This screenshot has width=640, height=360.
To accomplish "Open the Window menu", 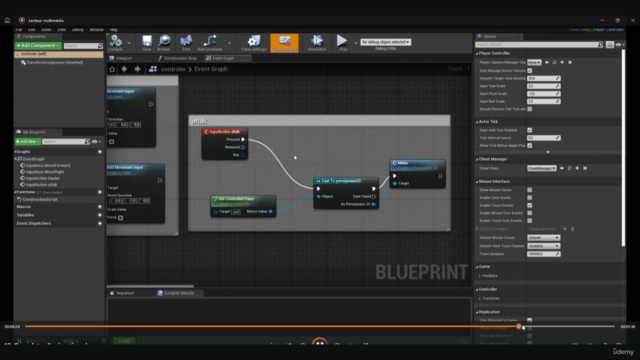I will coord(97,30).
